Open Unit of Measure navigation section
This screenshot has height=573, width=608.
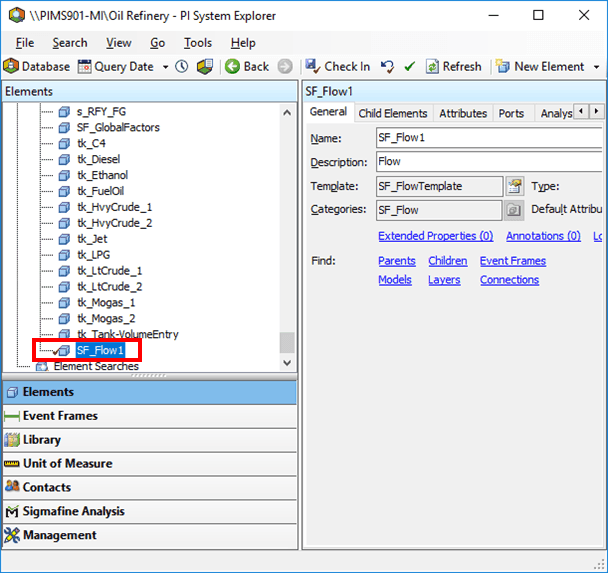click(x=149, y=464)
